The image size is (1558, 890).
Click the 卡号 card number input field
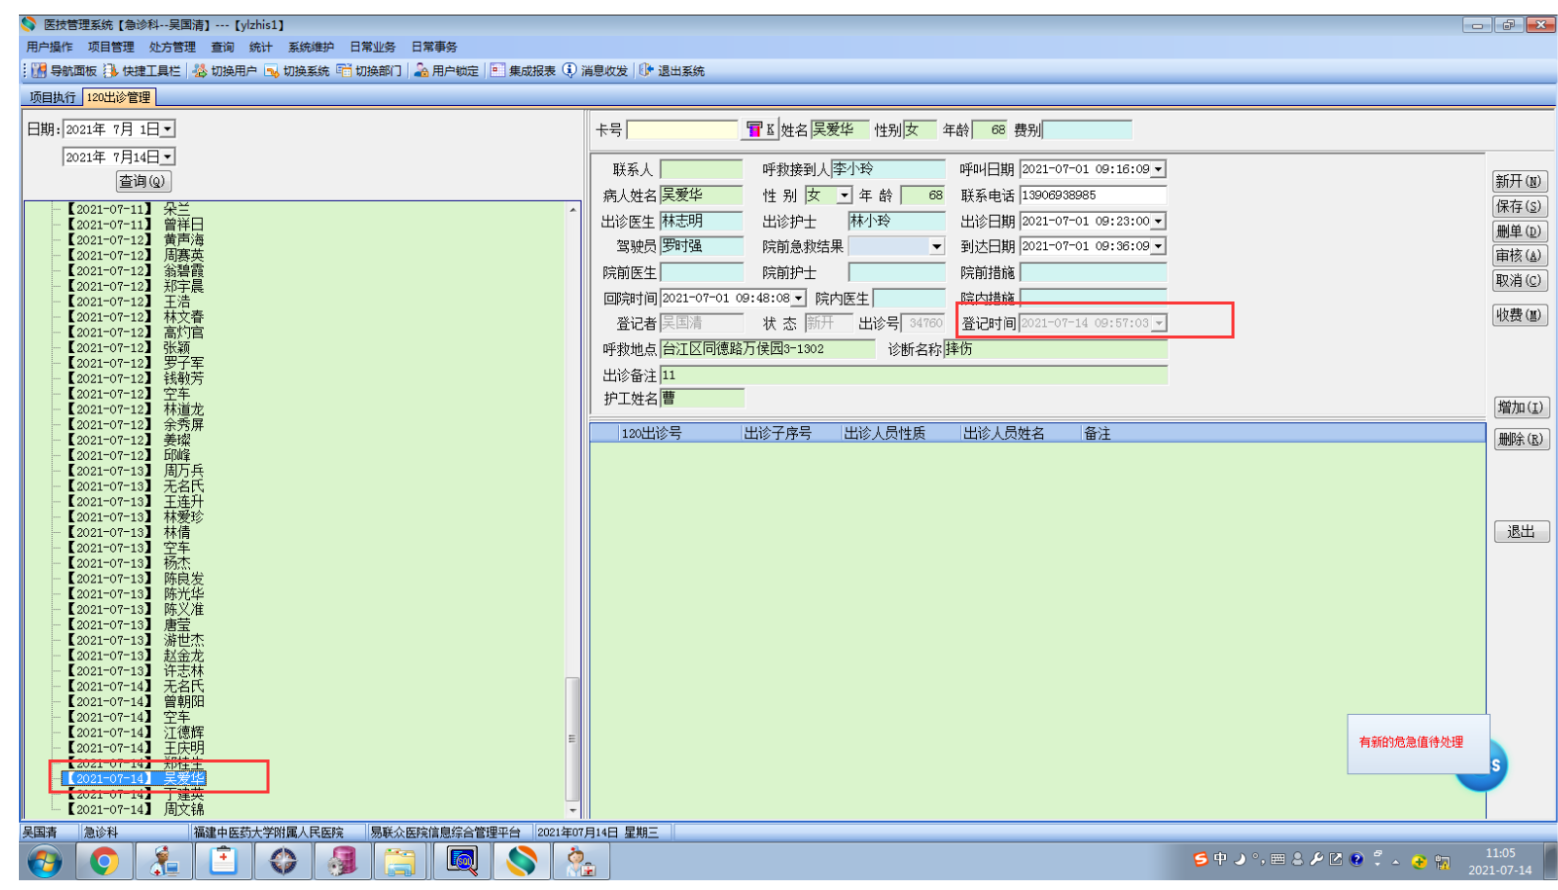[x=682, y=130]
